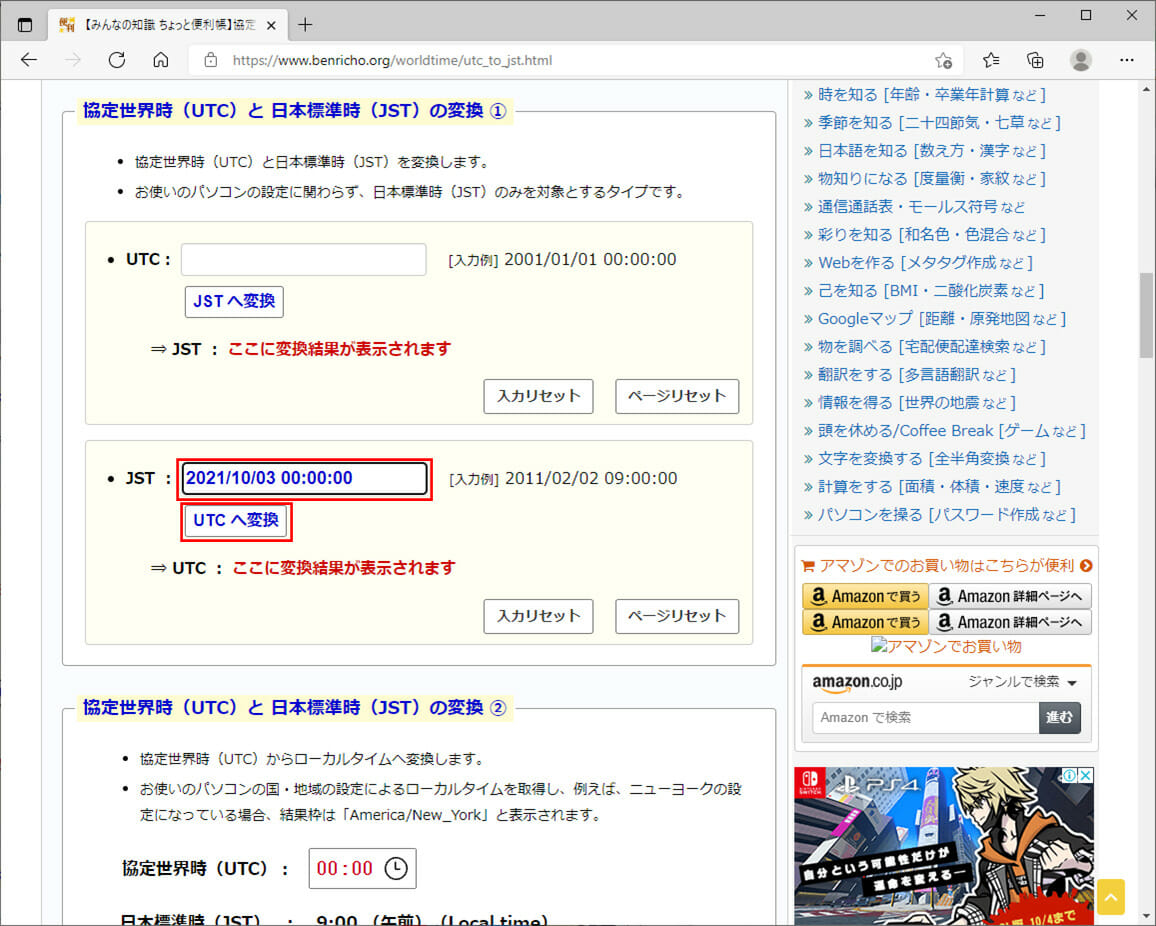Click the clock icon in UTC time field
This screenshot has width=1156, height=926.
[x=396, y=868]
